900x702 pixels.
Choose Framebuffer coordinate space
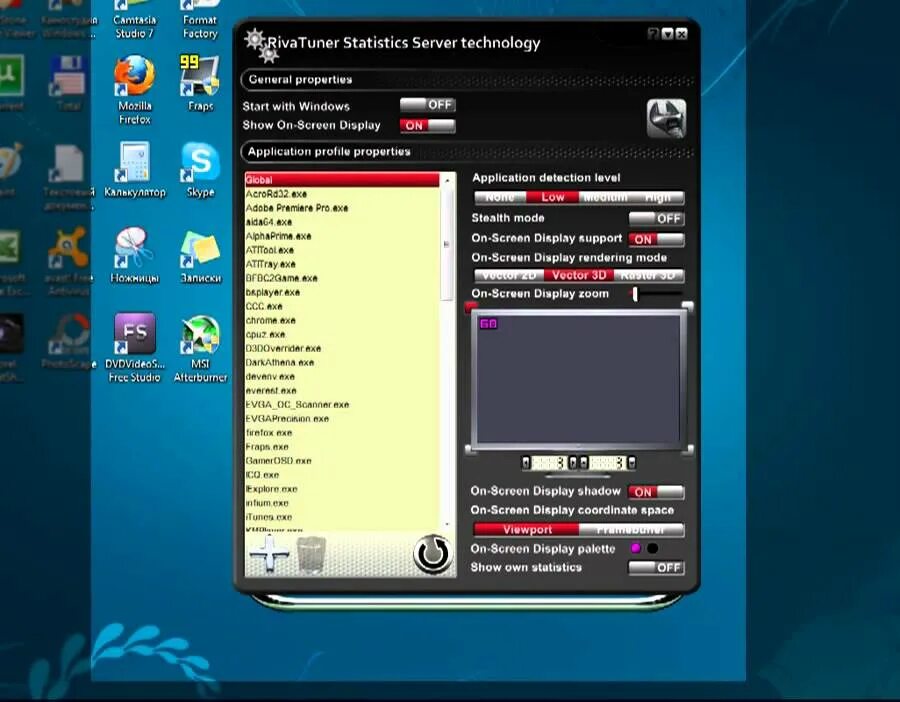coord(631,530)
